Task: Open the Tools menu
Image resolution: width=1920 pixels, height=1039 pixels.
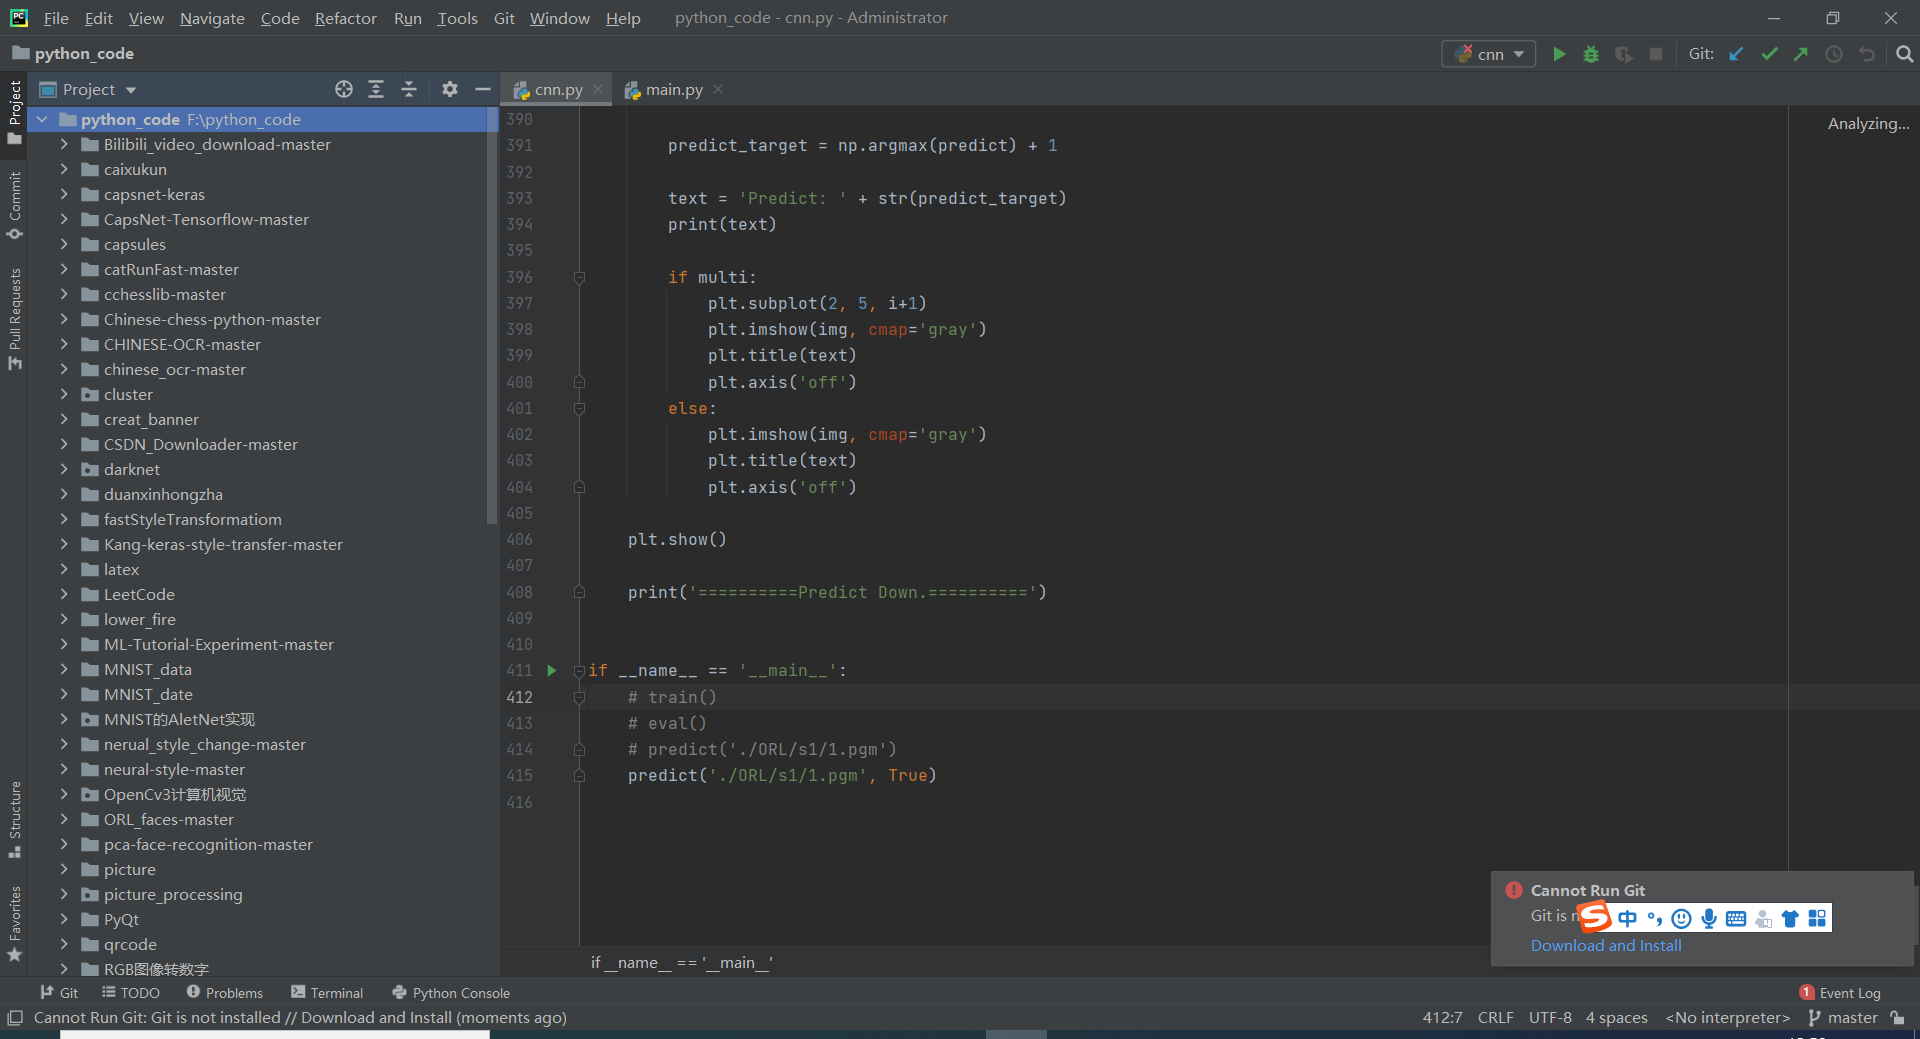Action: (x=457, y=18)
